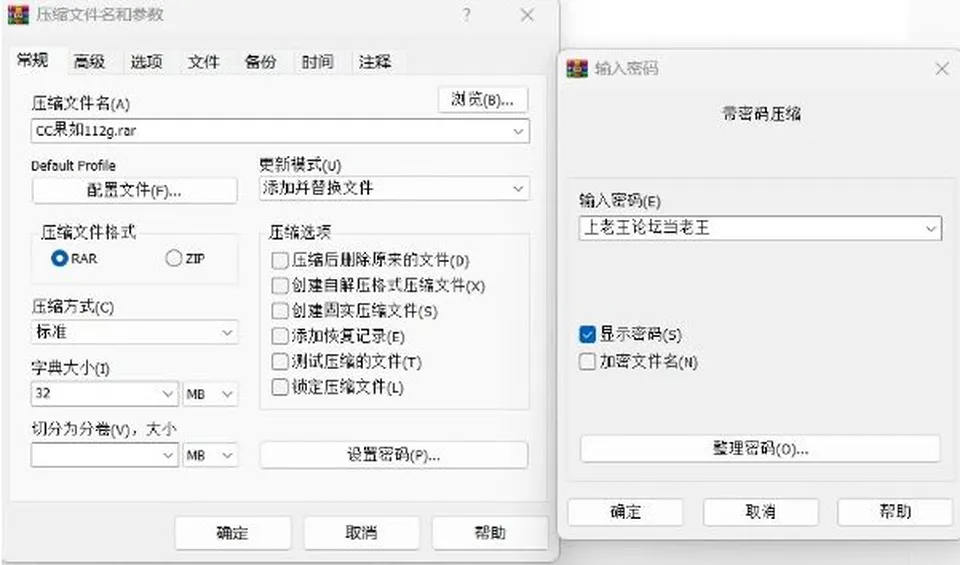
Task: Click the password input field
Action: coord(760,228)
